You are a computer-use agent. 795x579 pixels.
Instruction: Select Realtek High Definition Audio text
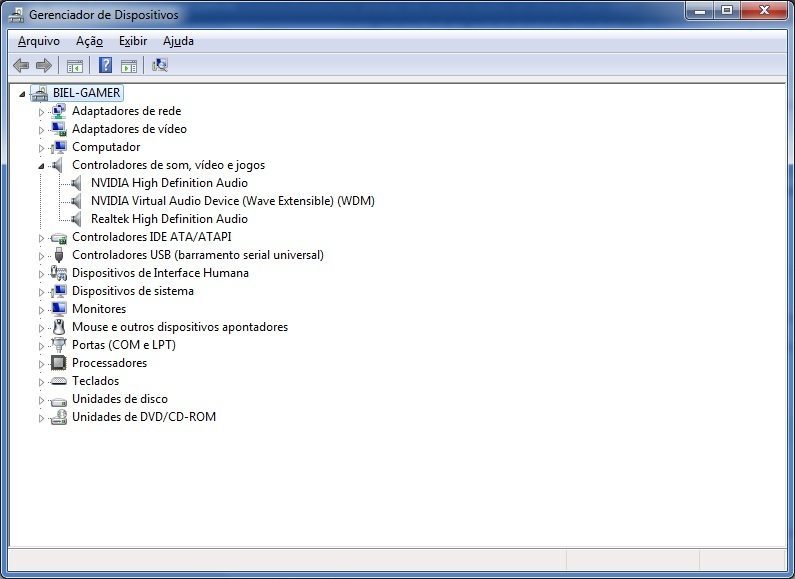pos(169,219)
